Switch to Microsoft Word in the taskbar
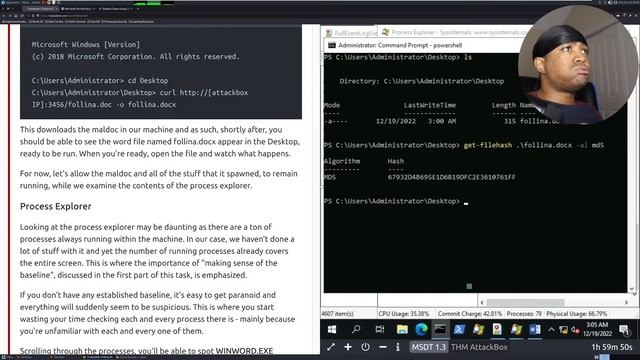The height and width of the screenshot is (360, 640). click(x=535, y=329)
